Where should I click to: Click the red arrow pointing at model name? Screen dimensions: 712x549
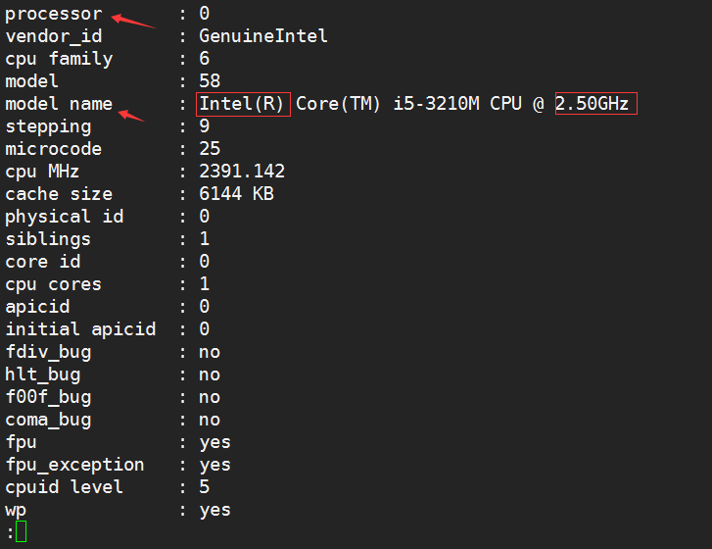pos(131,115)
